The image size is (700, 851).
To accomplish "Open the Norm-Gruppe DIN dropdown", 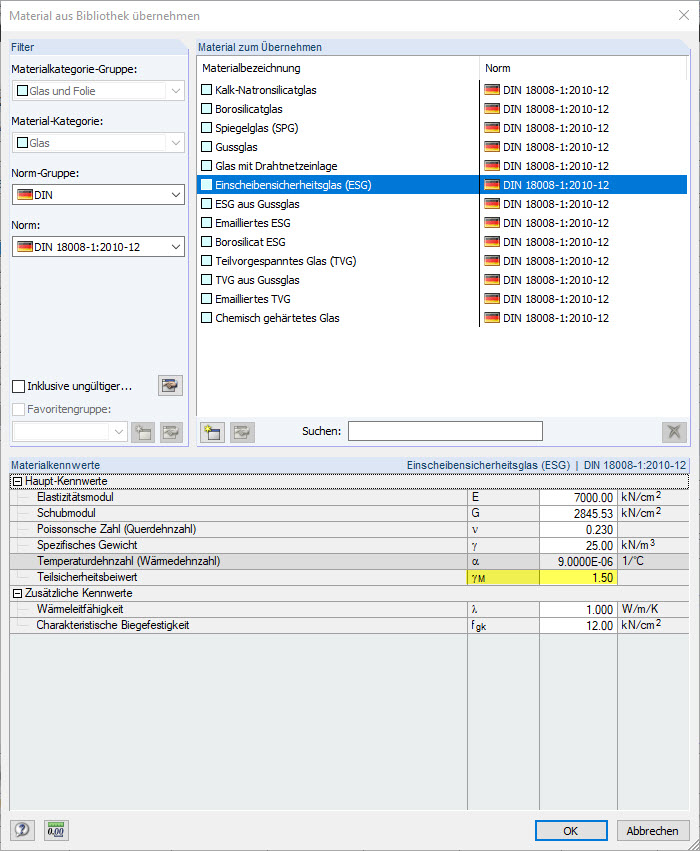I will (175, 194).
